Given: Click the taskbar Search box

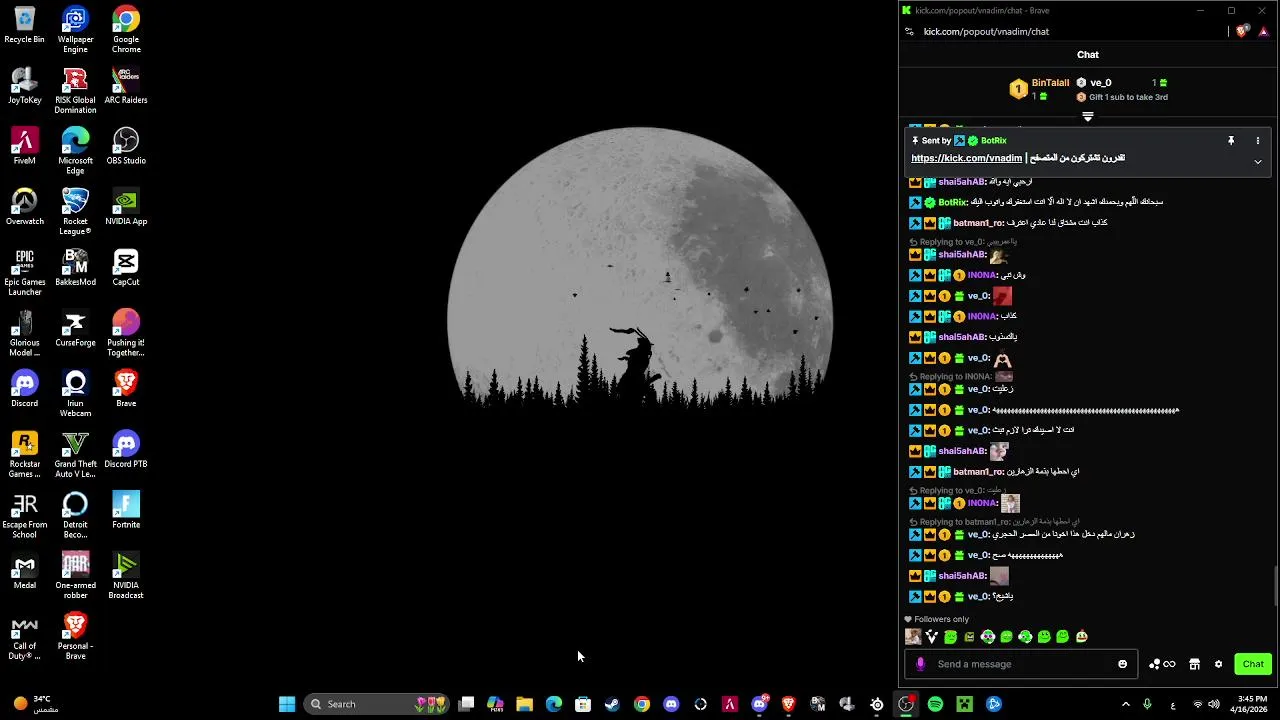Looking at the screenshot, I should coord(376,704).
